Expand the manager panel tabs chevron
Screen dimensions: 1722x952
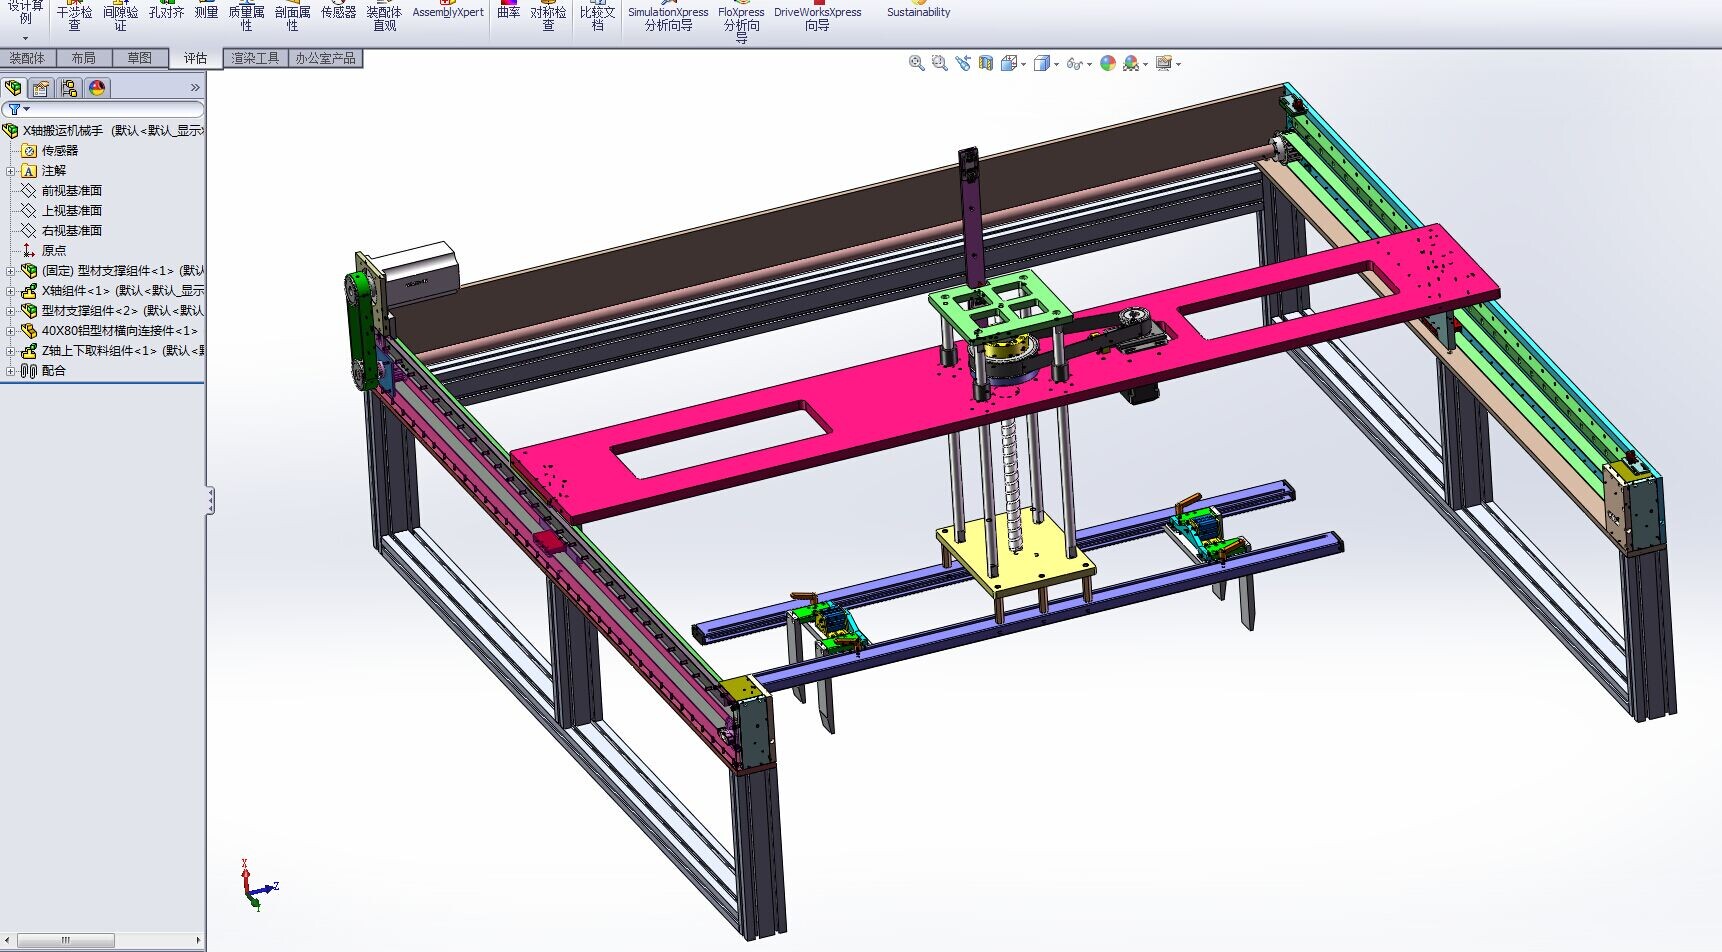click(x=195, y=88)
